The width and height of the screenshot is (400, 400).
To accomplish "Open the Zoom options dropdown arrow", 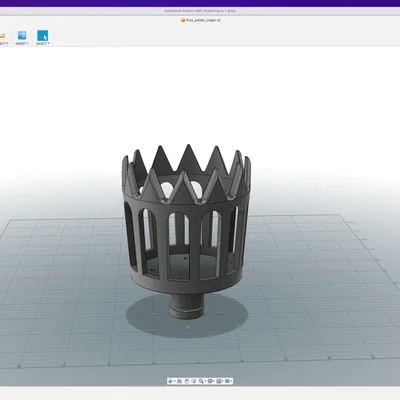I will click(205, 381).
